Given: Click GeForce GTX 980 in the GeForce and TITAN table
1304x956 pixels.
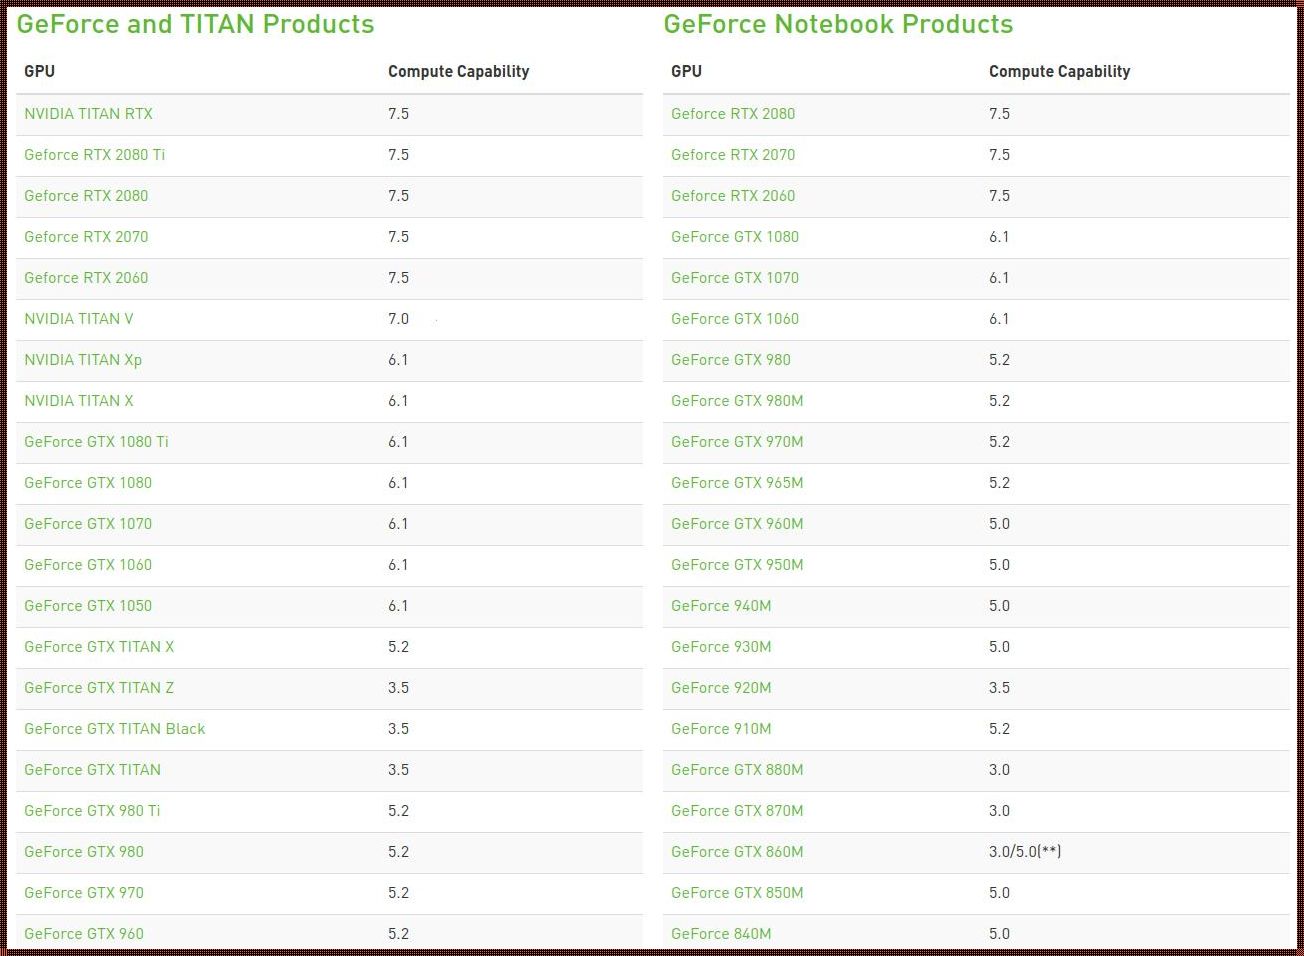Looking at the screenshot, I should pyautogui.click(x=84, y=852).
